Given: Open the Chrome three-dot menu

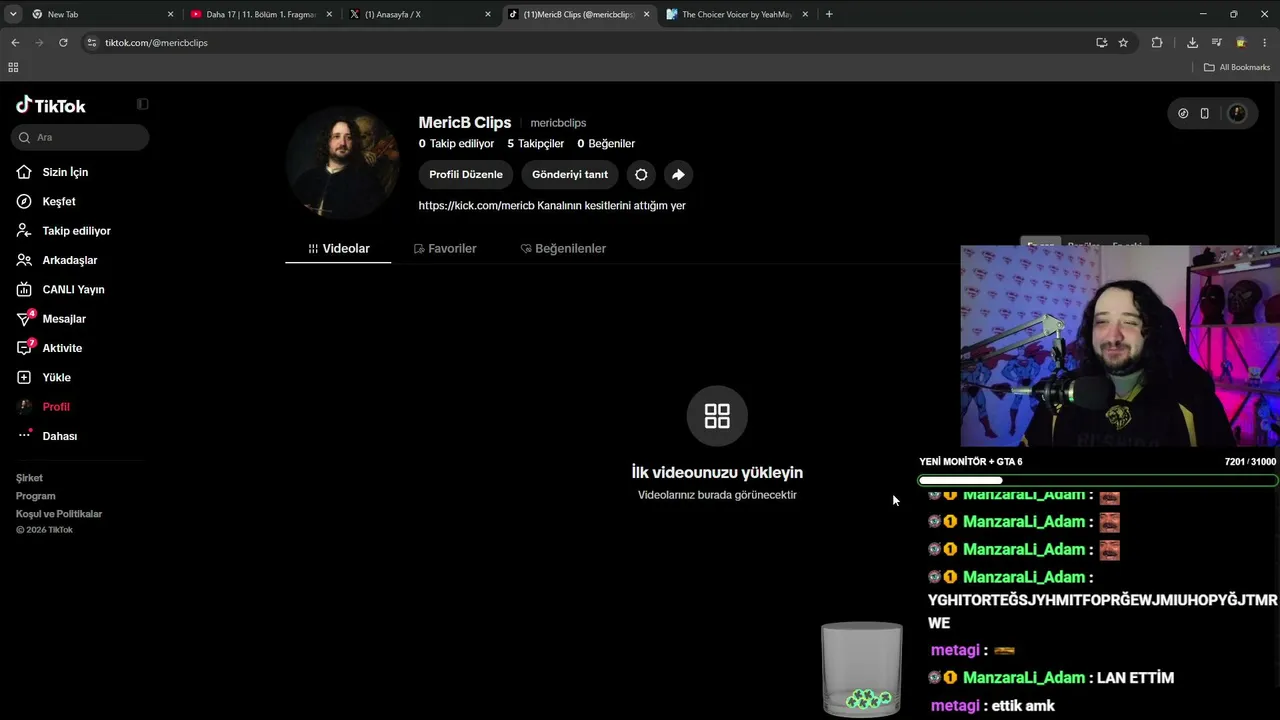Looking at the screenshot, I should coord(1265,42).
